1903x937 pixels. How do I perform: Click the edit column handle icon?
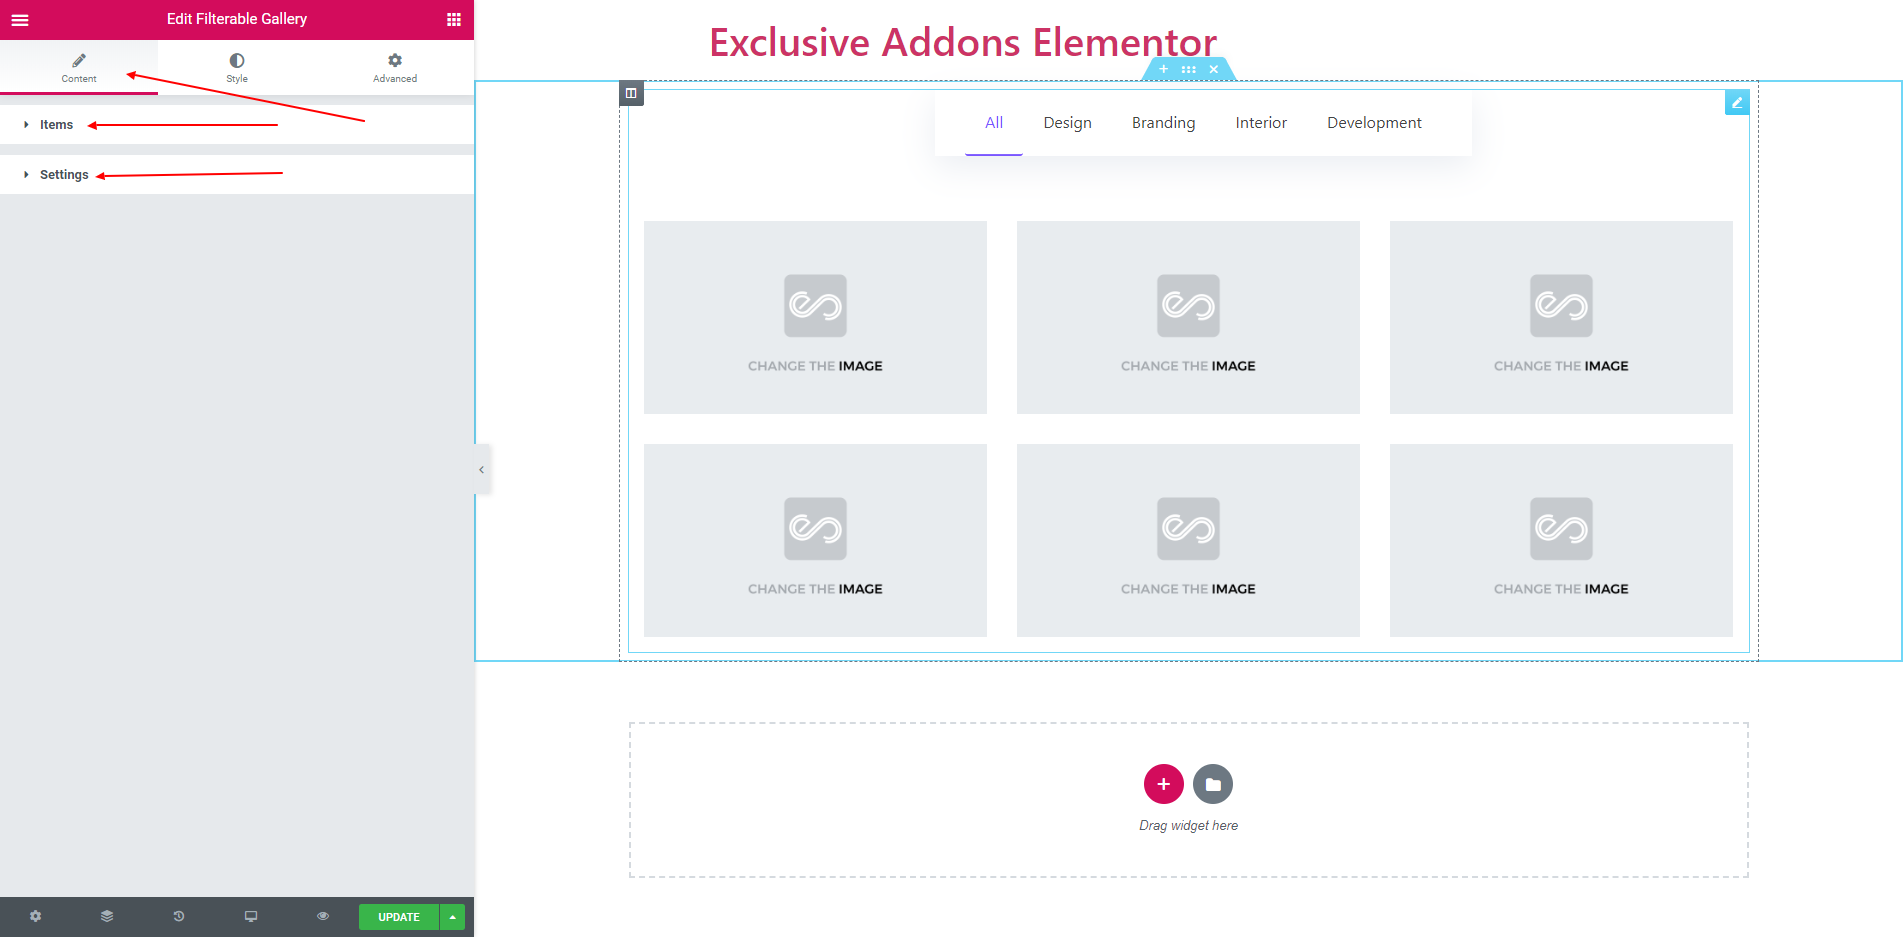pyautogui.click(x=631, y=93)
